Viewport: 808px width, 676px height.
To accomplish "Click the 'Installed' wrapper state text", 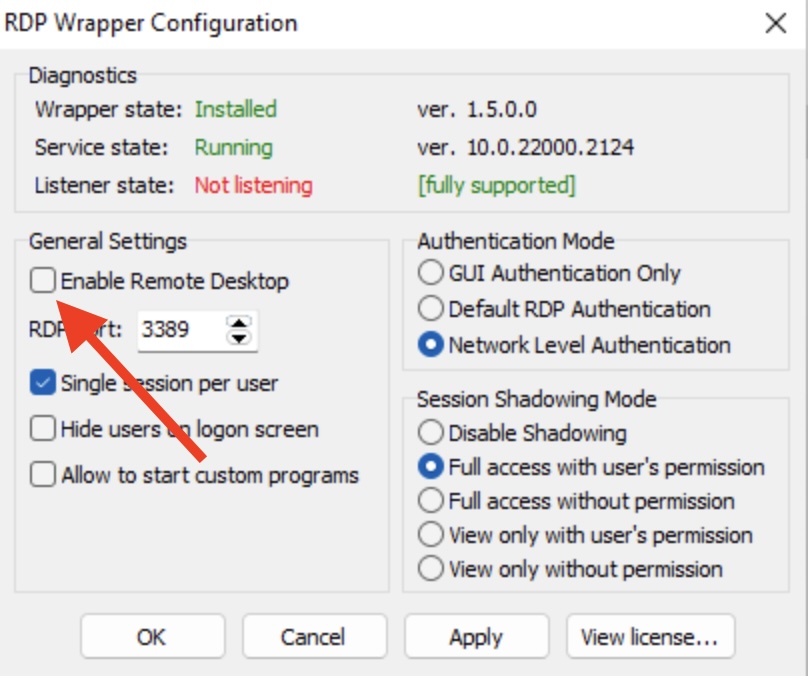I will point(235,109).
